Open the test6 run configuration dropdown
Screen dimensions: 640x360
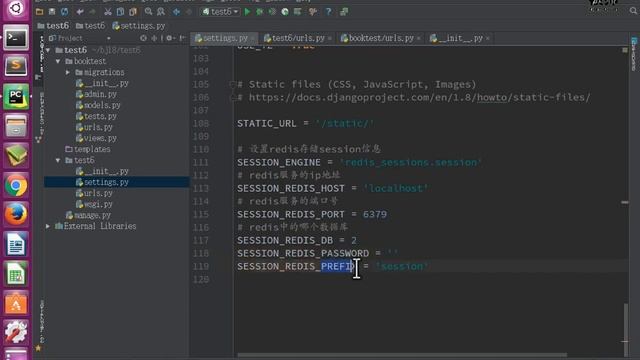220,12
